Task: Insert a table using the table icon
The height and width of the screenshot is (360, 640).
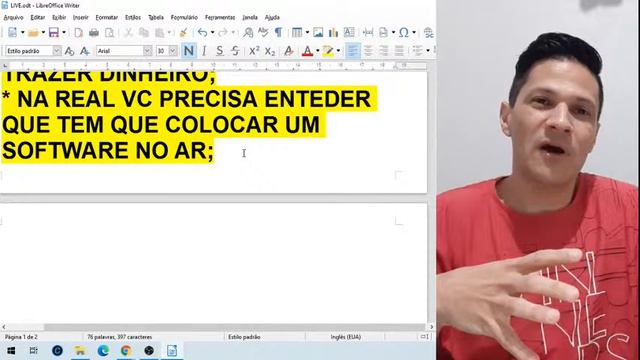Action: click(x=297, y=32)
